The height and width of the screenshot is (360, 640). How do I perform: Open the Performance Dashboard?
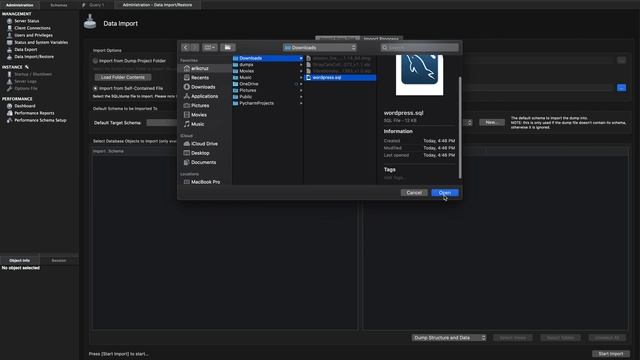pyautogui.click(x=24, y=106)
